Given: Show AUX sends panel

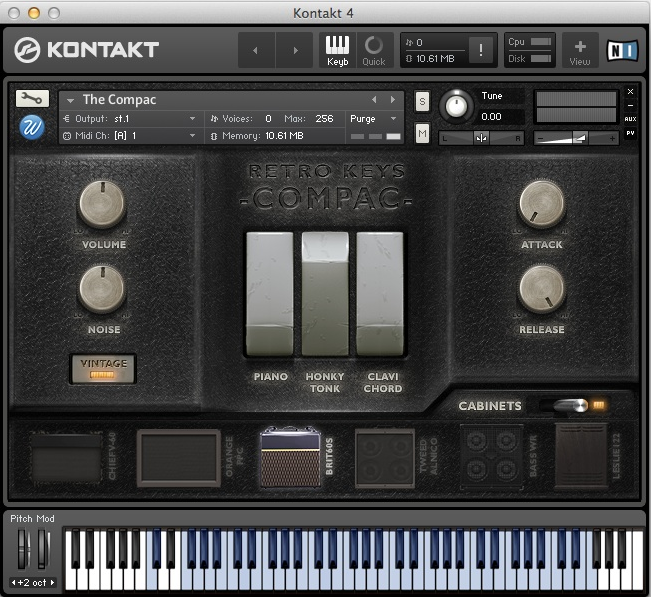Looking at the screenshot, I should [x=630, y=119].
